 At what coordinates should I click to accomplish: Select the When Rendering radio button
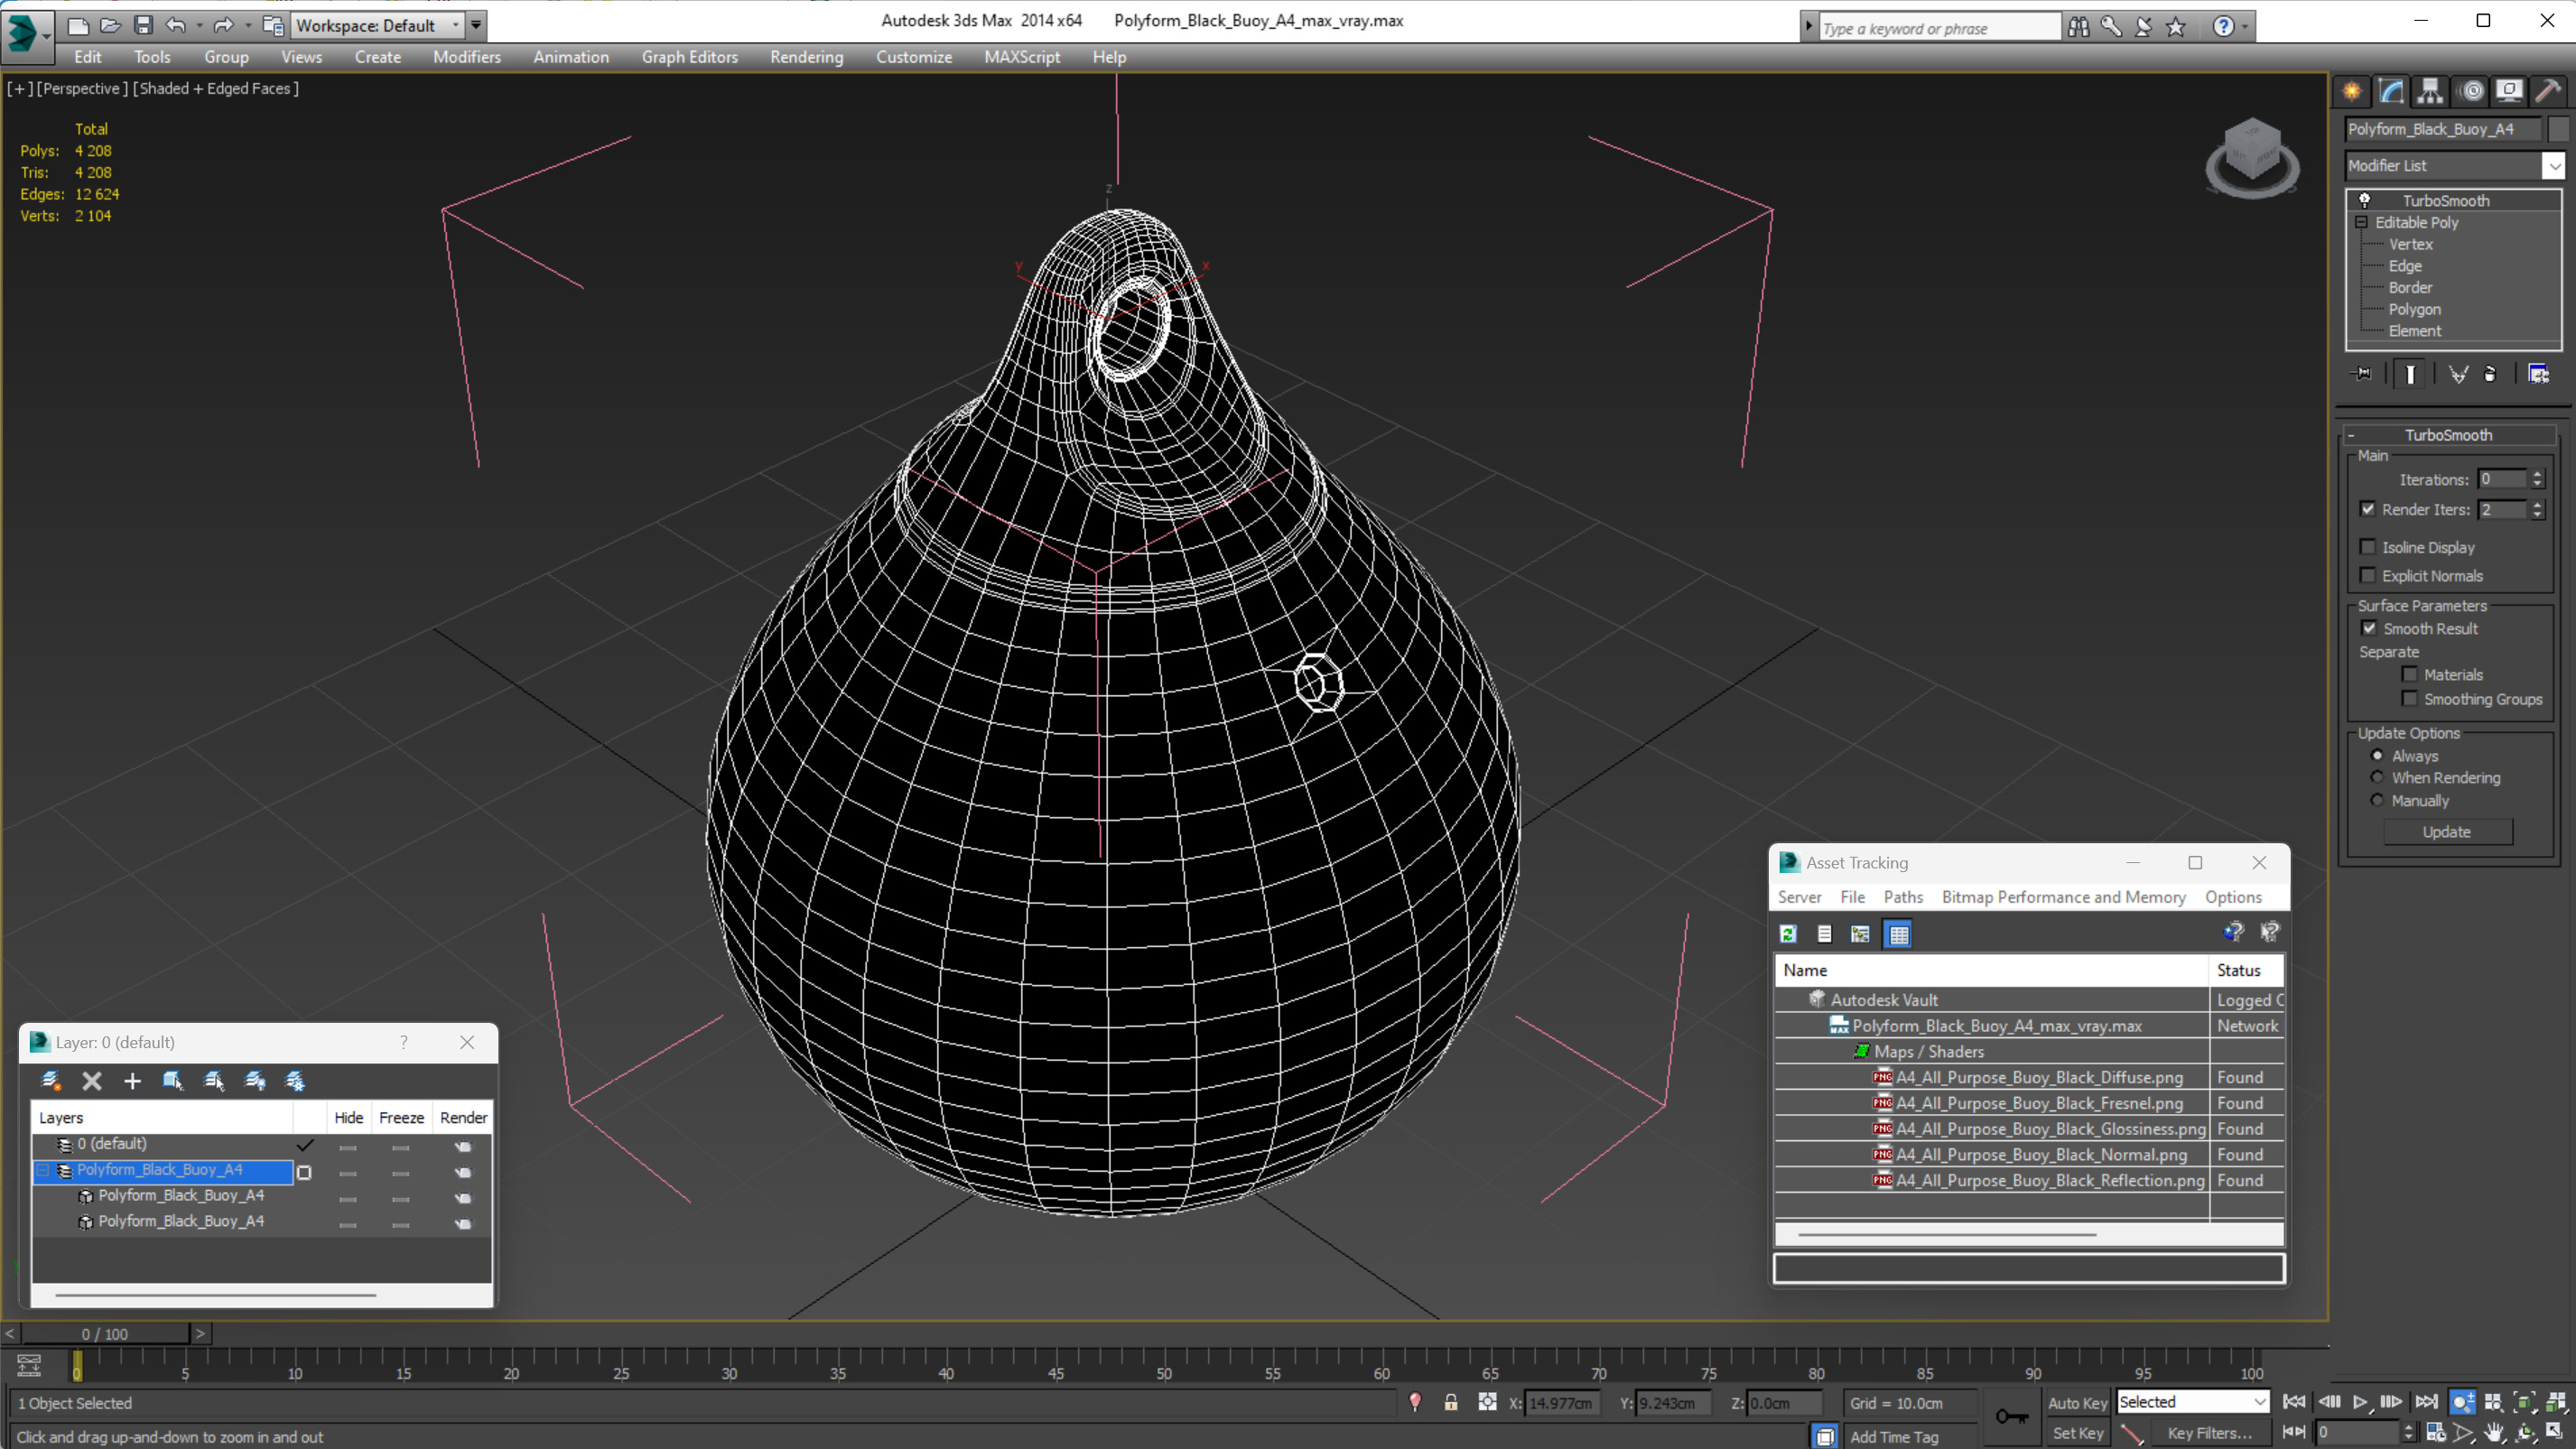[x=2378, y=777]
